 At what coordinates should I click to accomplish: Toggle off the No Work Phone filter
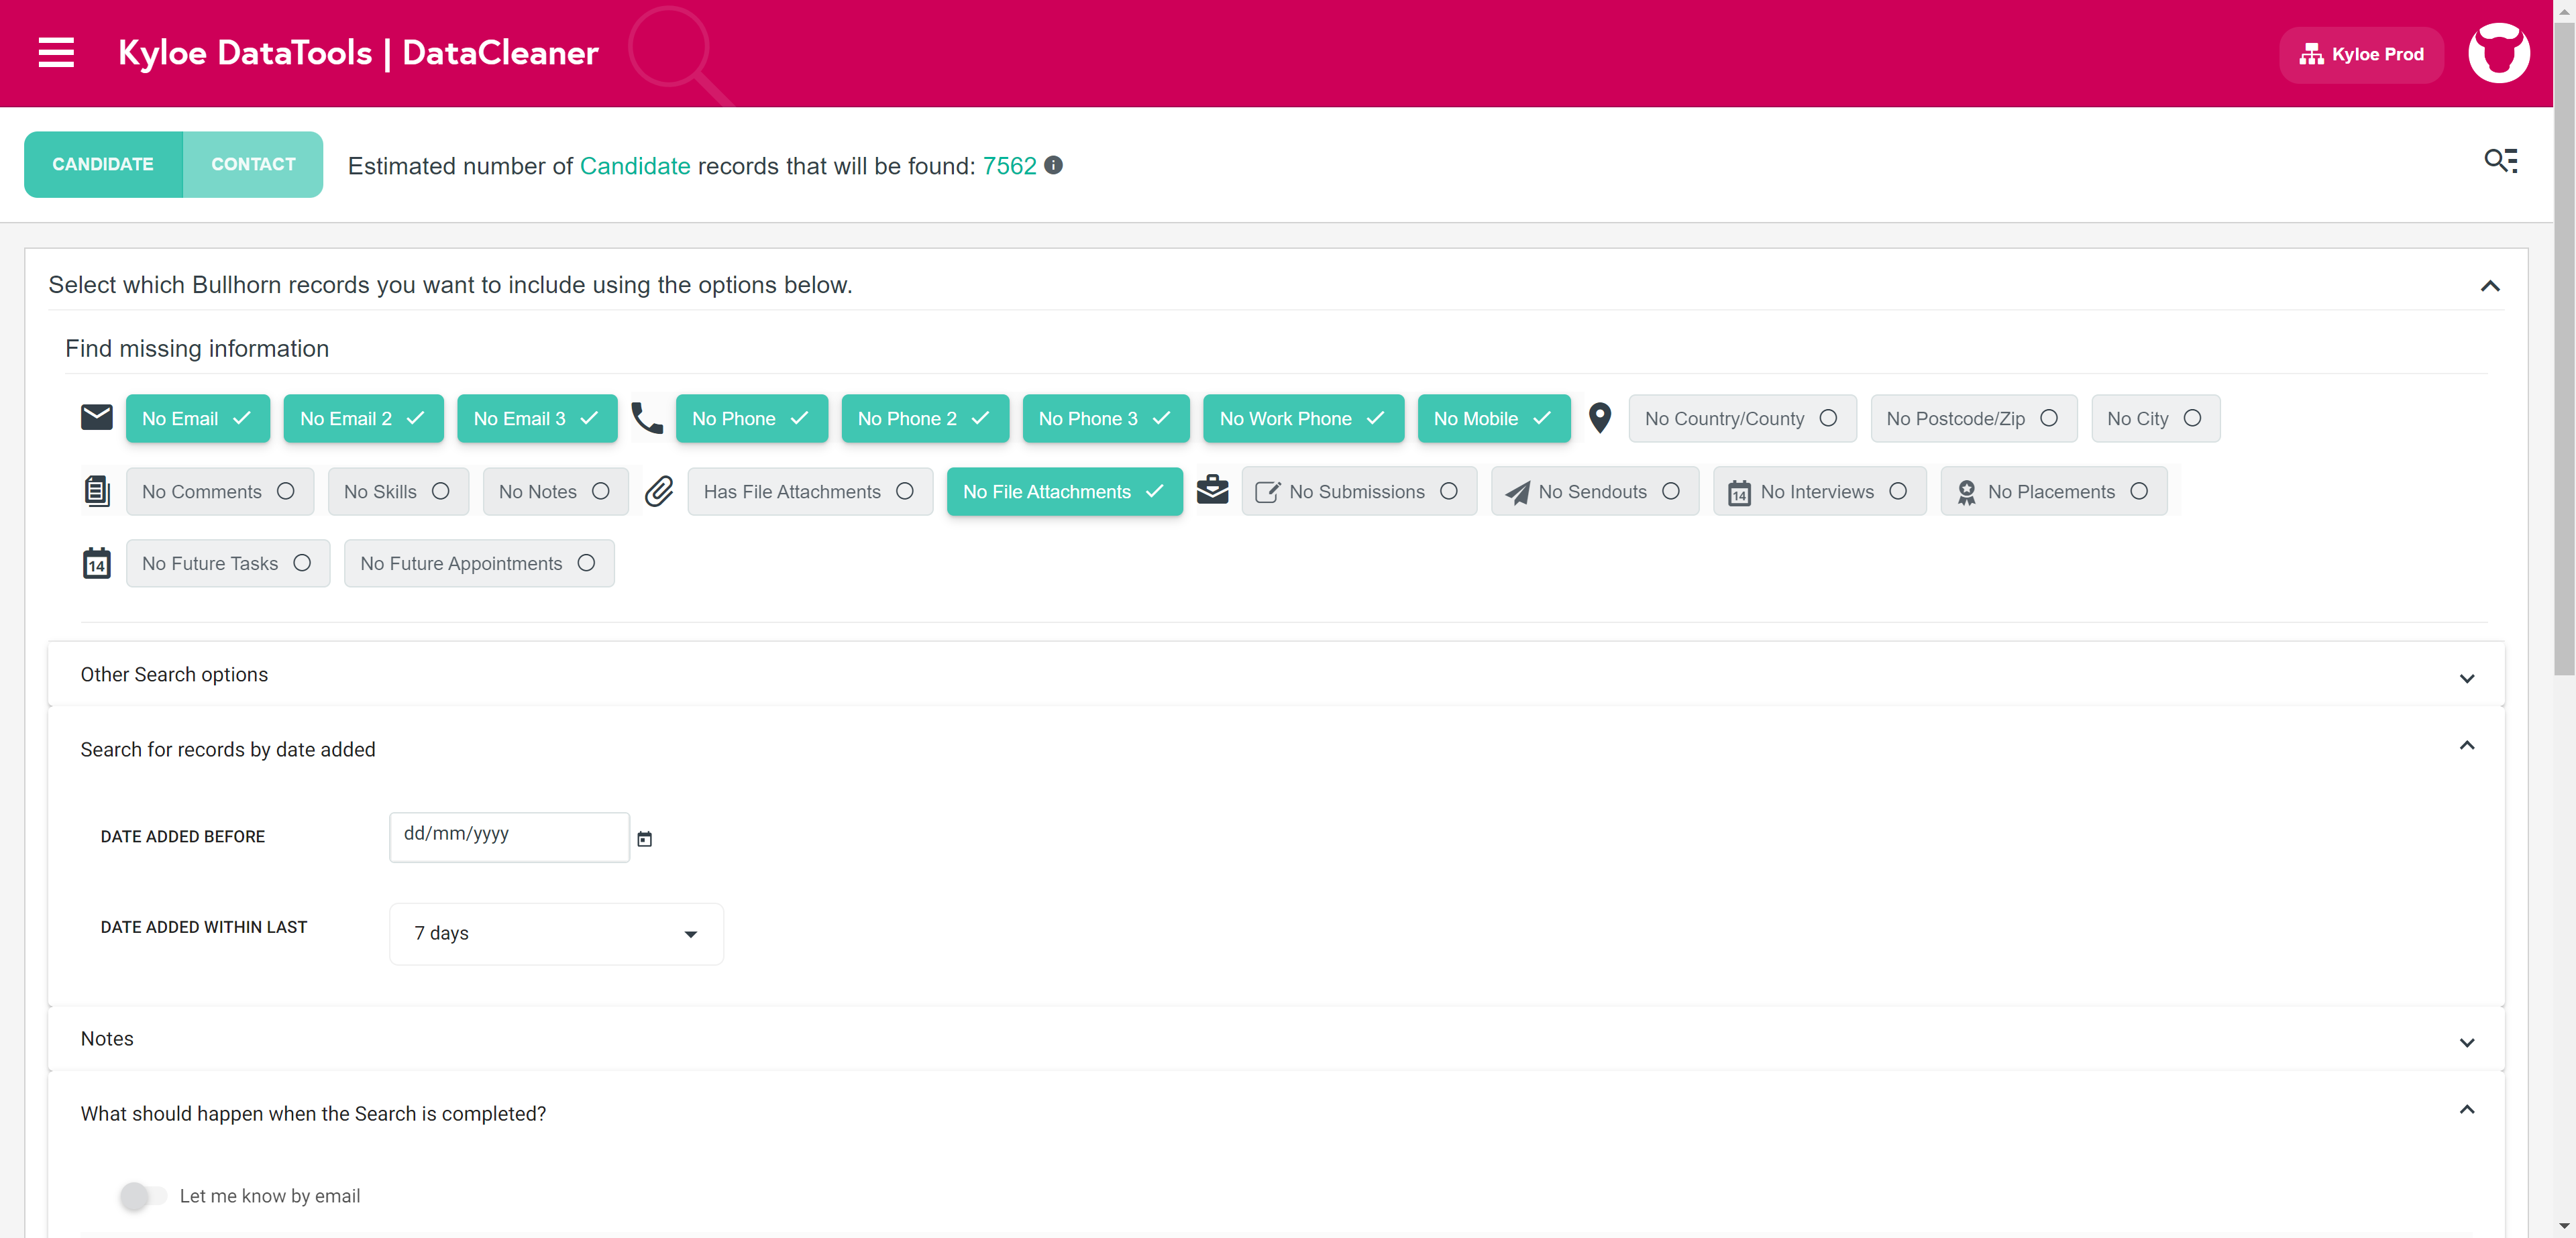(x=1303, y=418)
